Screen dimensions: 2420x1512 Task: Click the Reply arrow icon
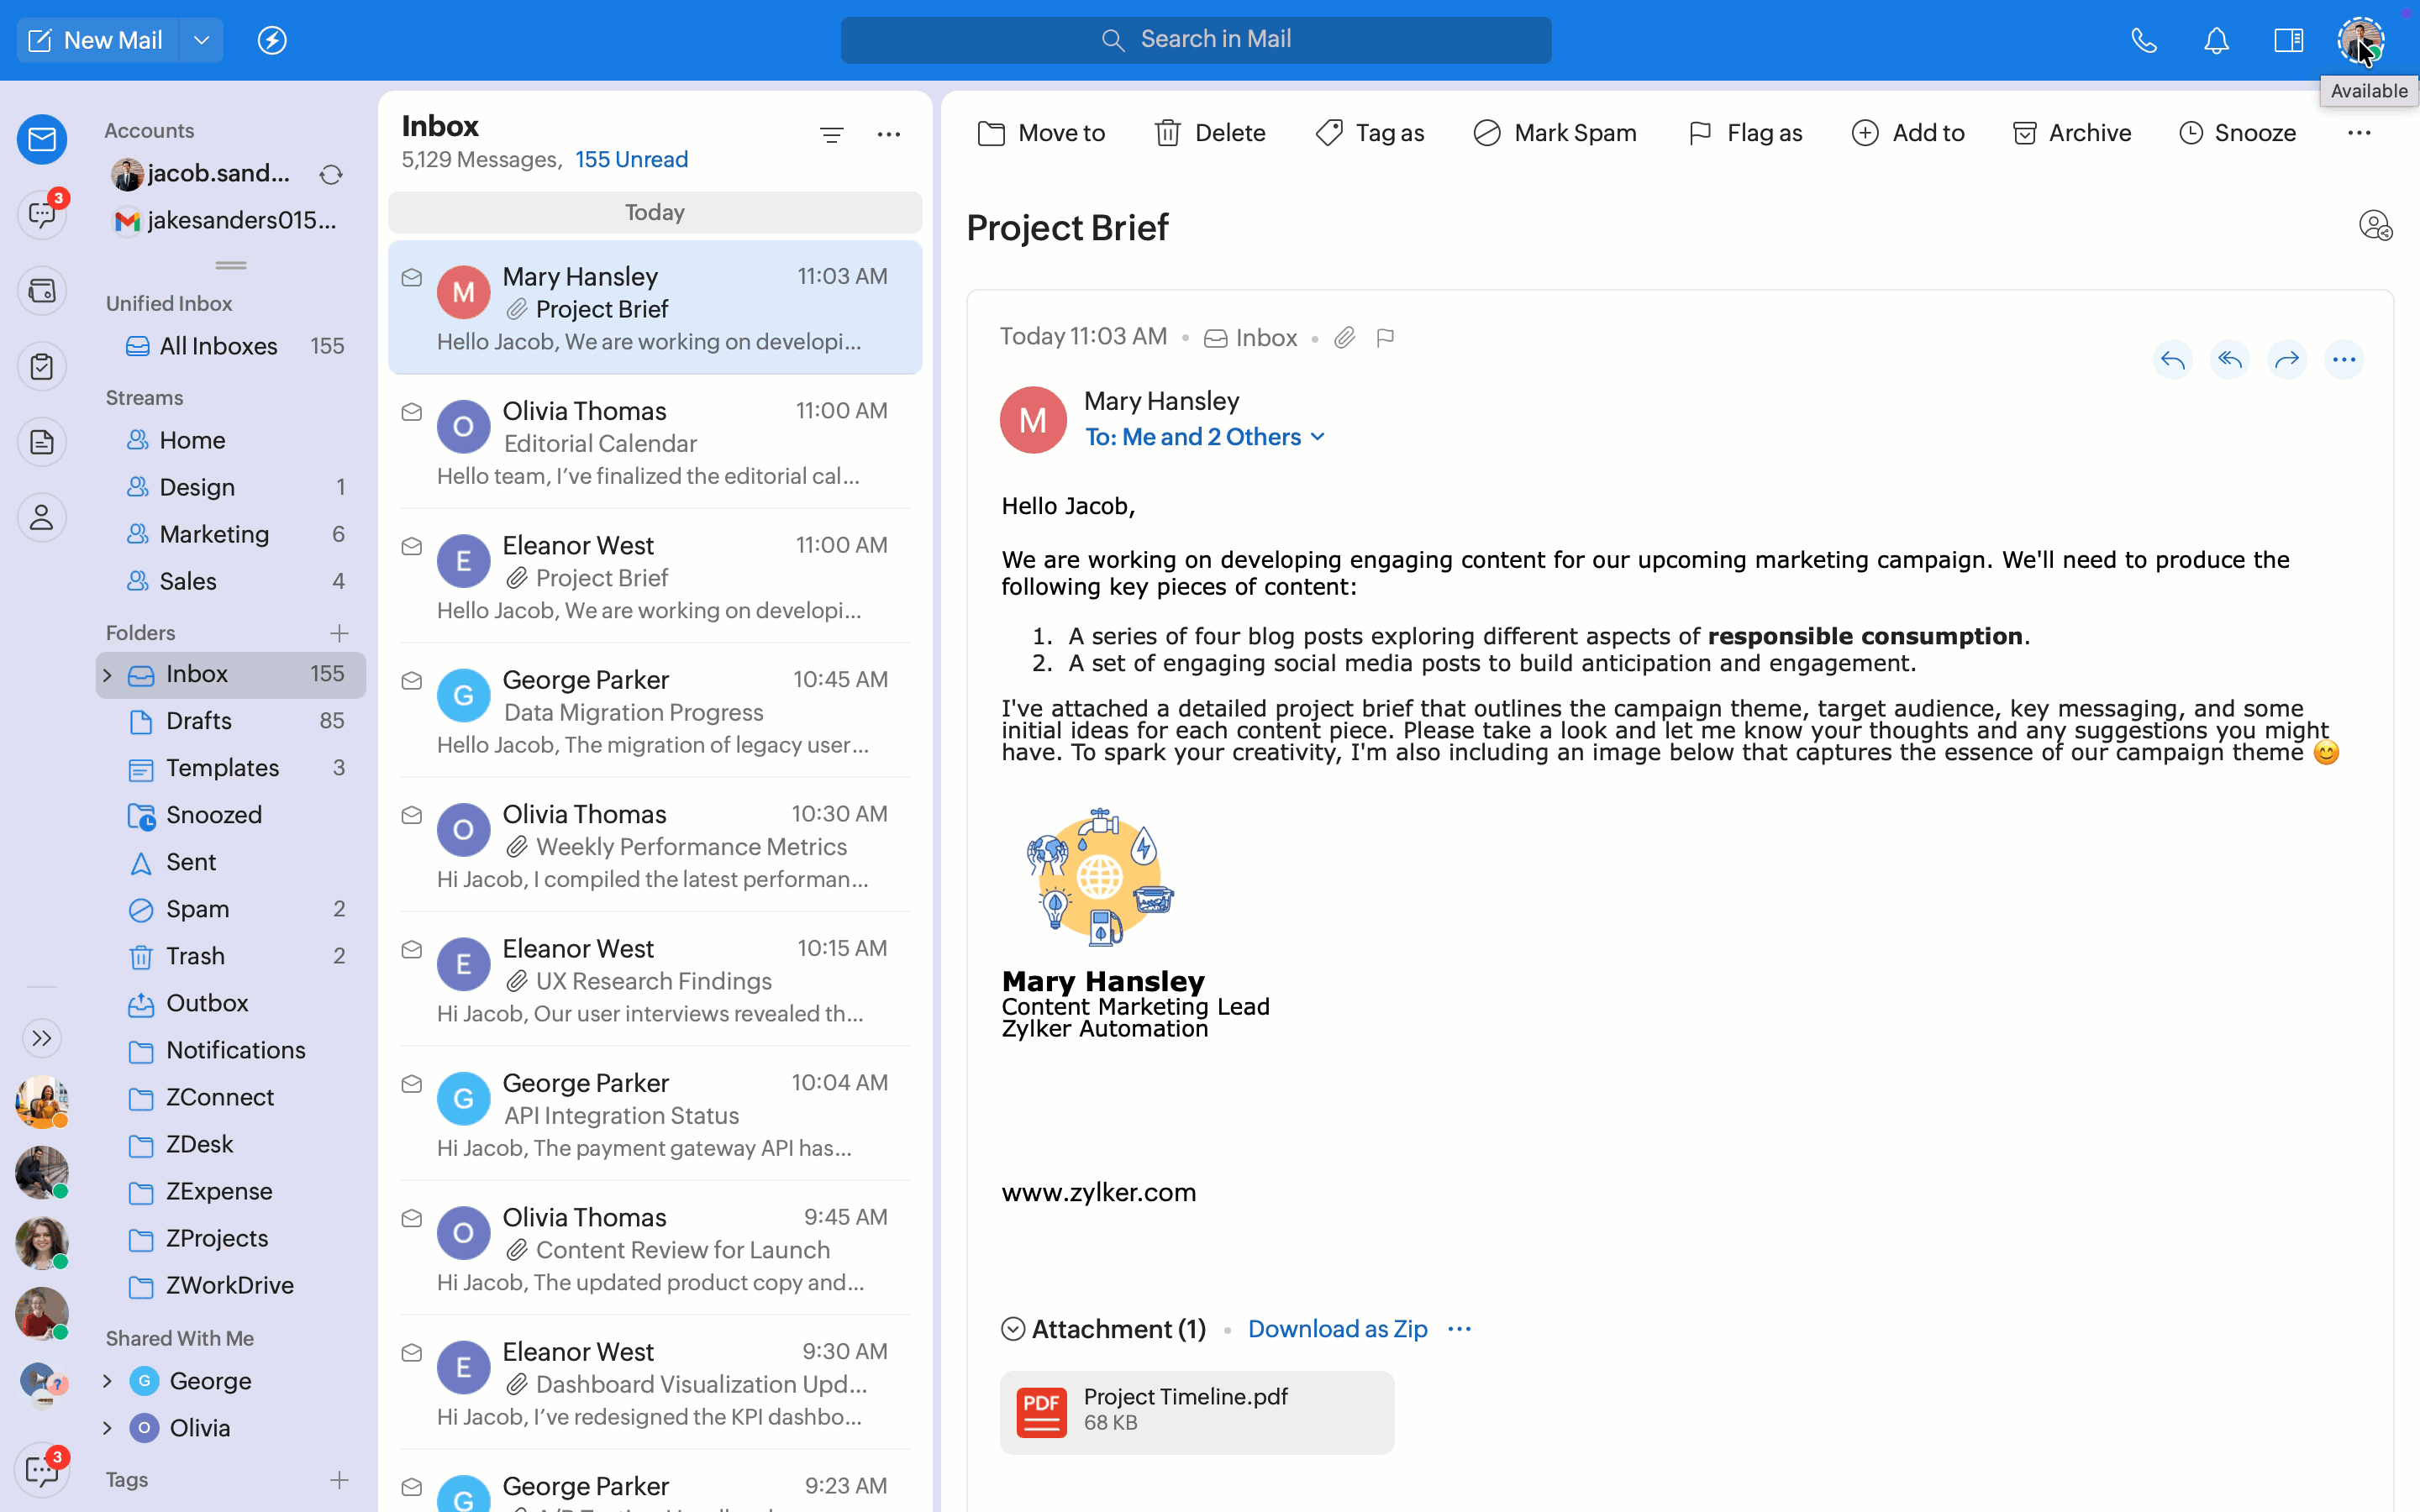tap(2172, 360)
